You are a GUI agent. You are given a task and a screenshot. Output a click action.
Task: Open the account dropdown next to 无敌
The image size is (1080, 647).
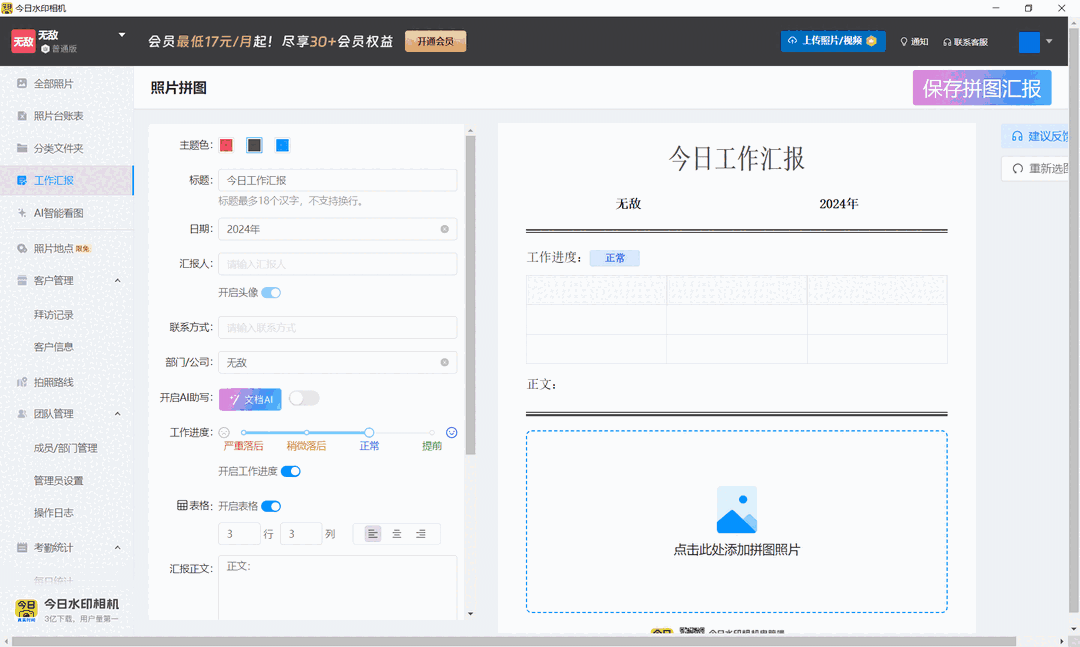click(x=122, y=35)
